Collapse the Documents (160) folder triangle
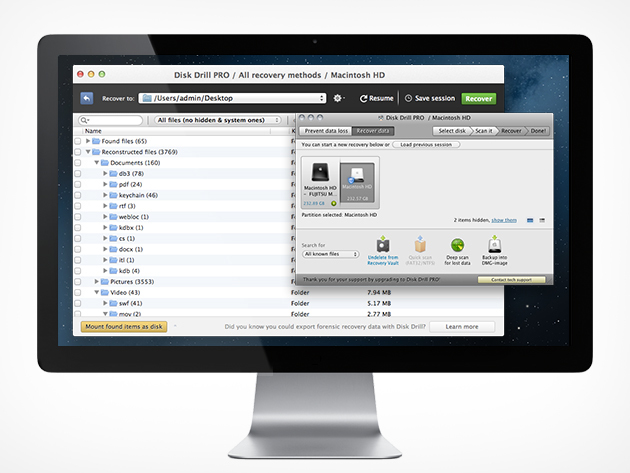The image size is (630, 473). 96,162
